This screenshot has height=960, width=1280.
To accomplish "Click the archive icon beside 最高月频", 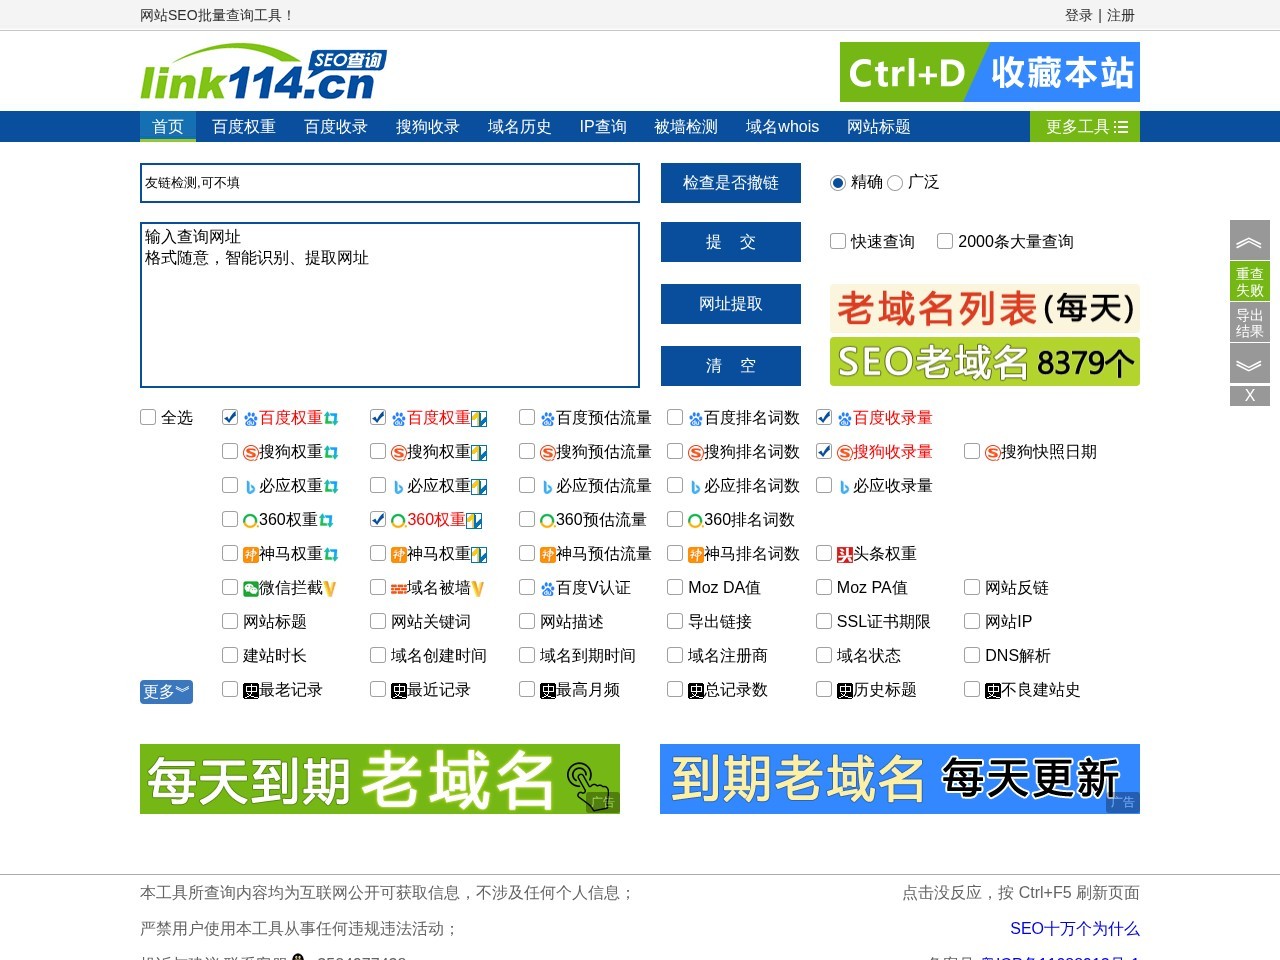I will pyautogui.click(x=548, y=691).
